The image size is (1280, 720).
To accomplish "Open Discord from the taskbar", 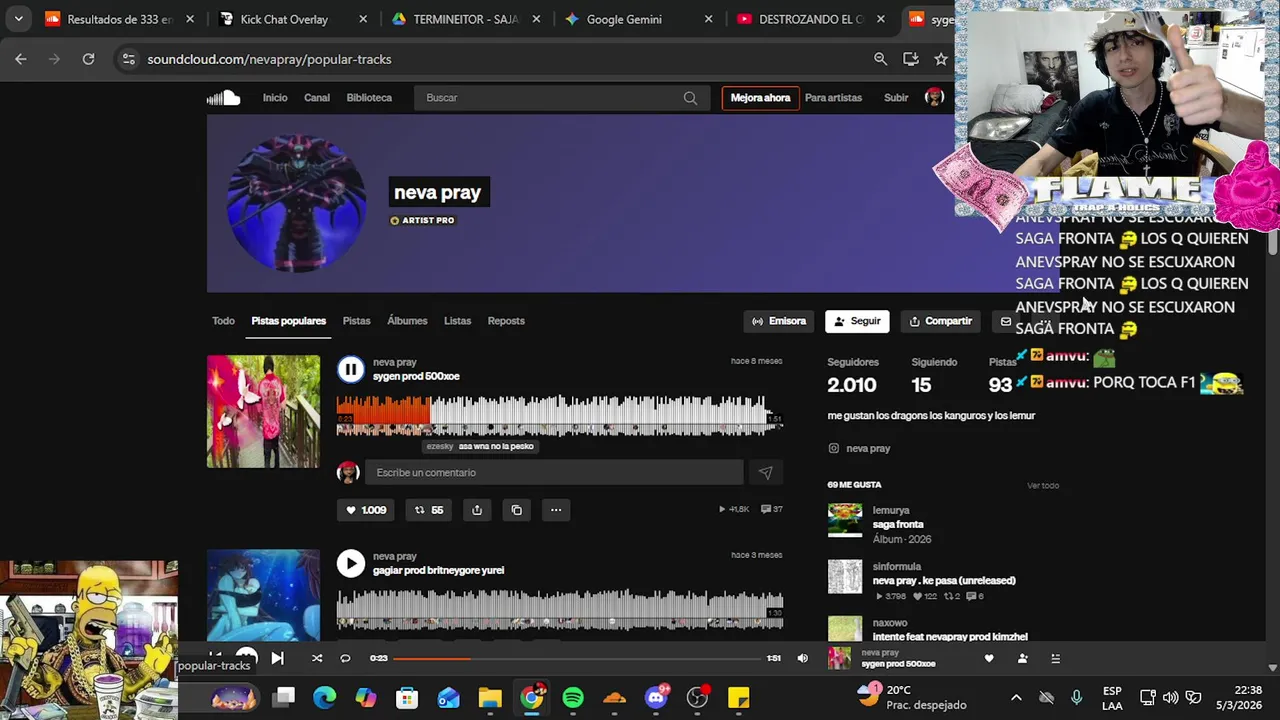I will point(656,697).
